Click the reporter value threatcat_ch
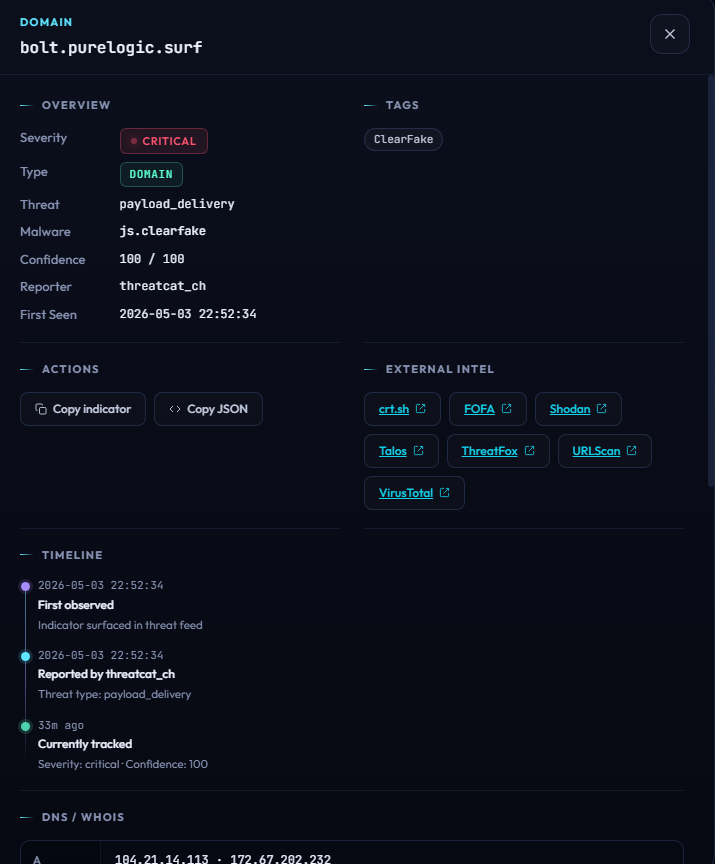The image size is (715, 864). 162,286
